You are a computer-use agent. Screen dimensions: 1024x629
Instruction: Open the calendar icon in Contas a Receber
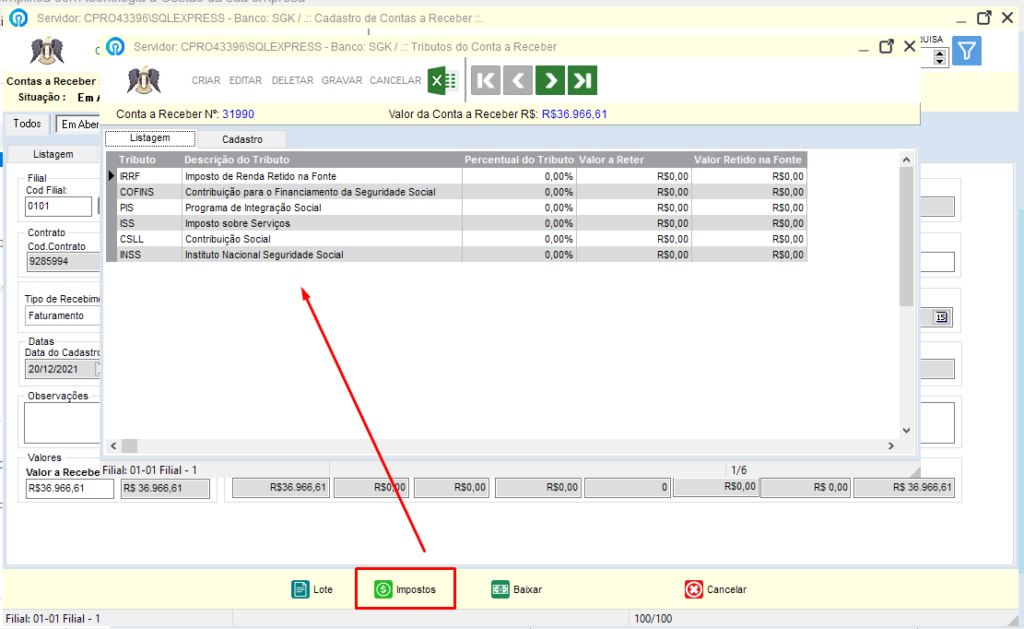[x=941, y=317]
